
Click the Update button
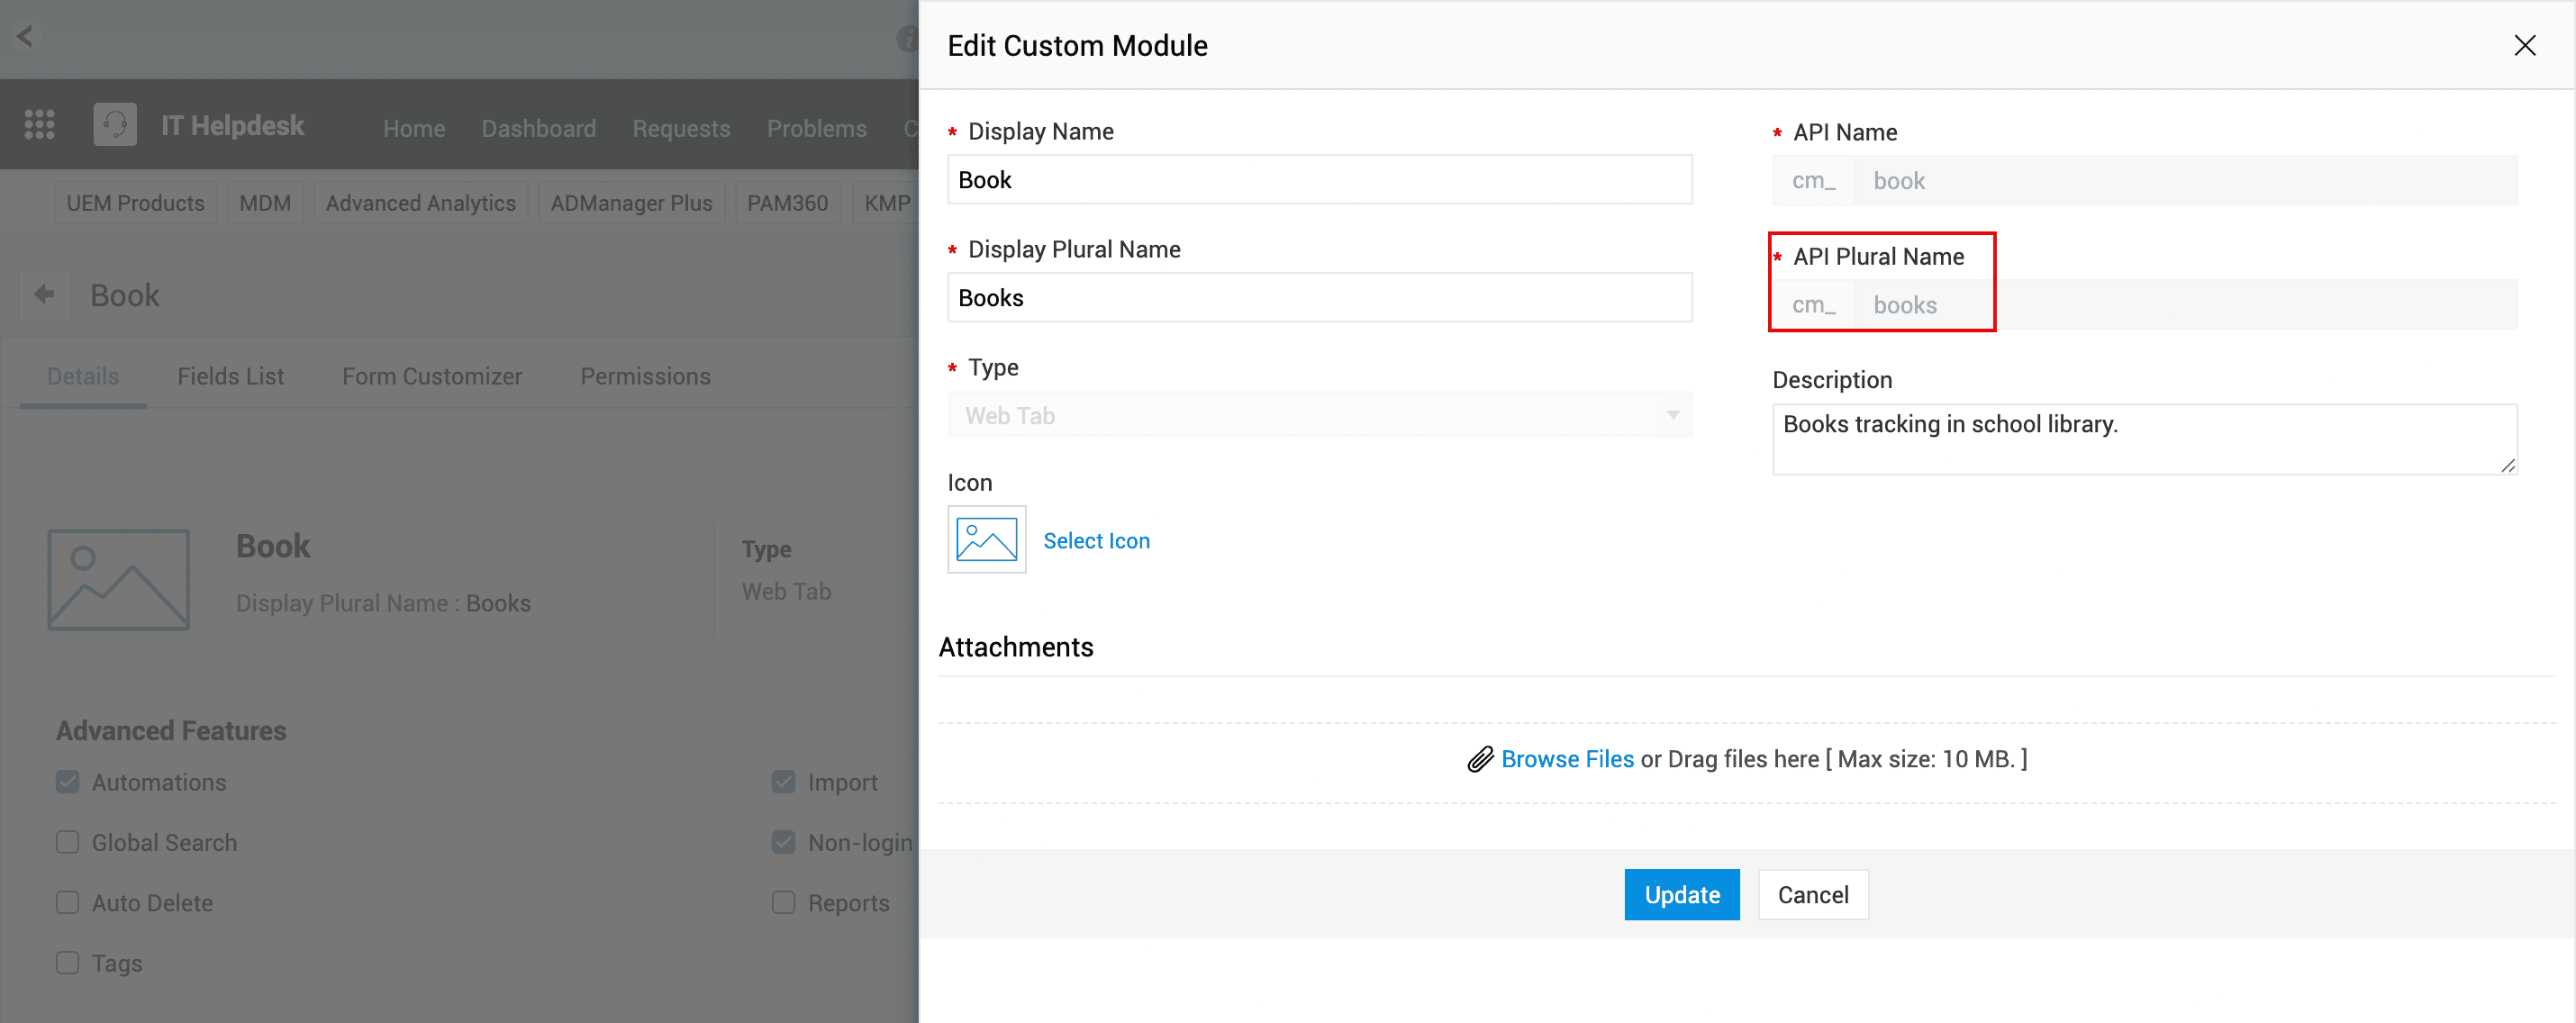coord(1681,895)
